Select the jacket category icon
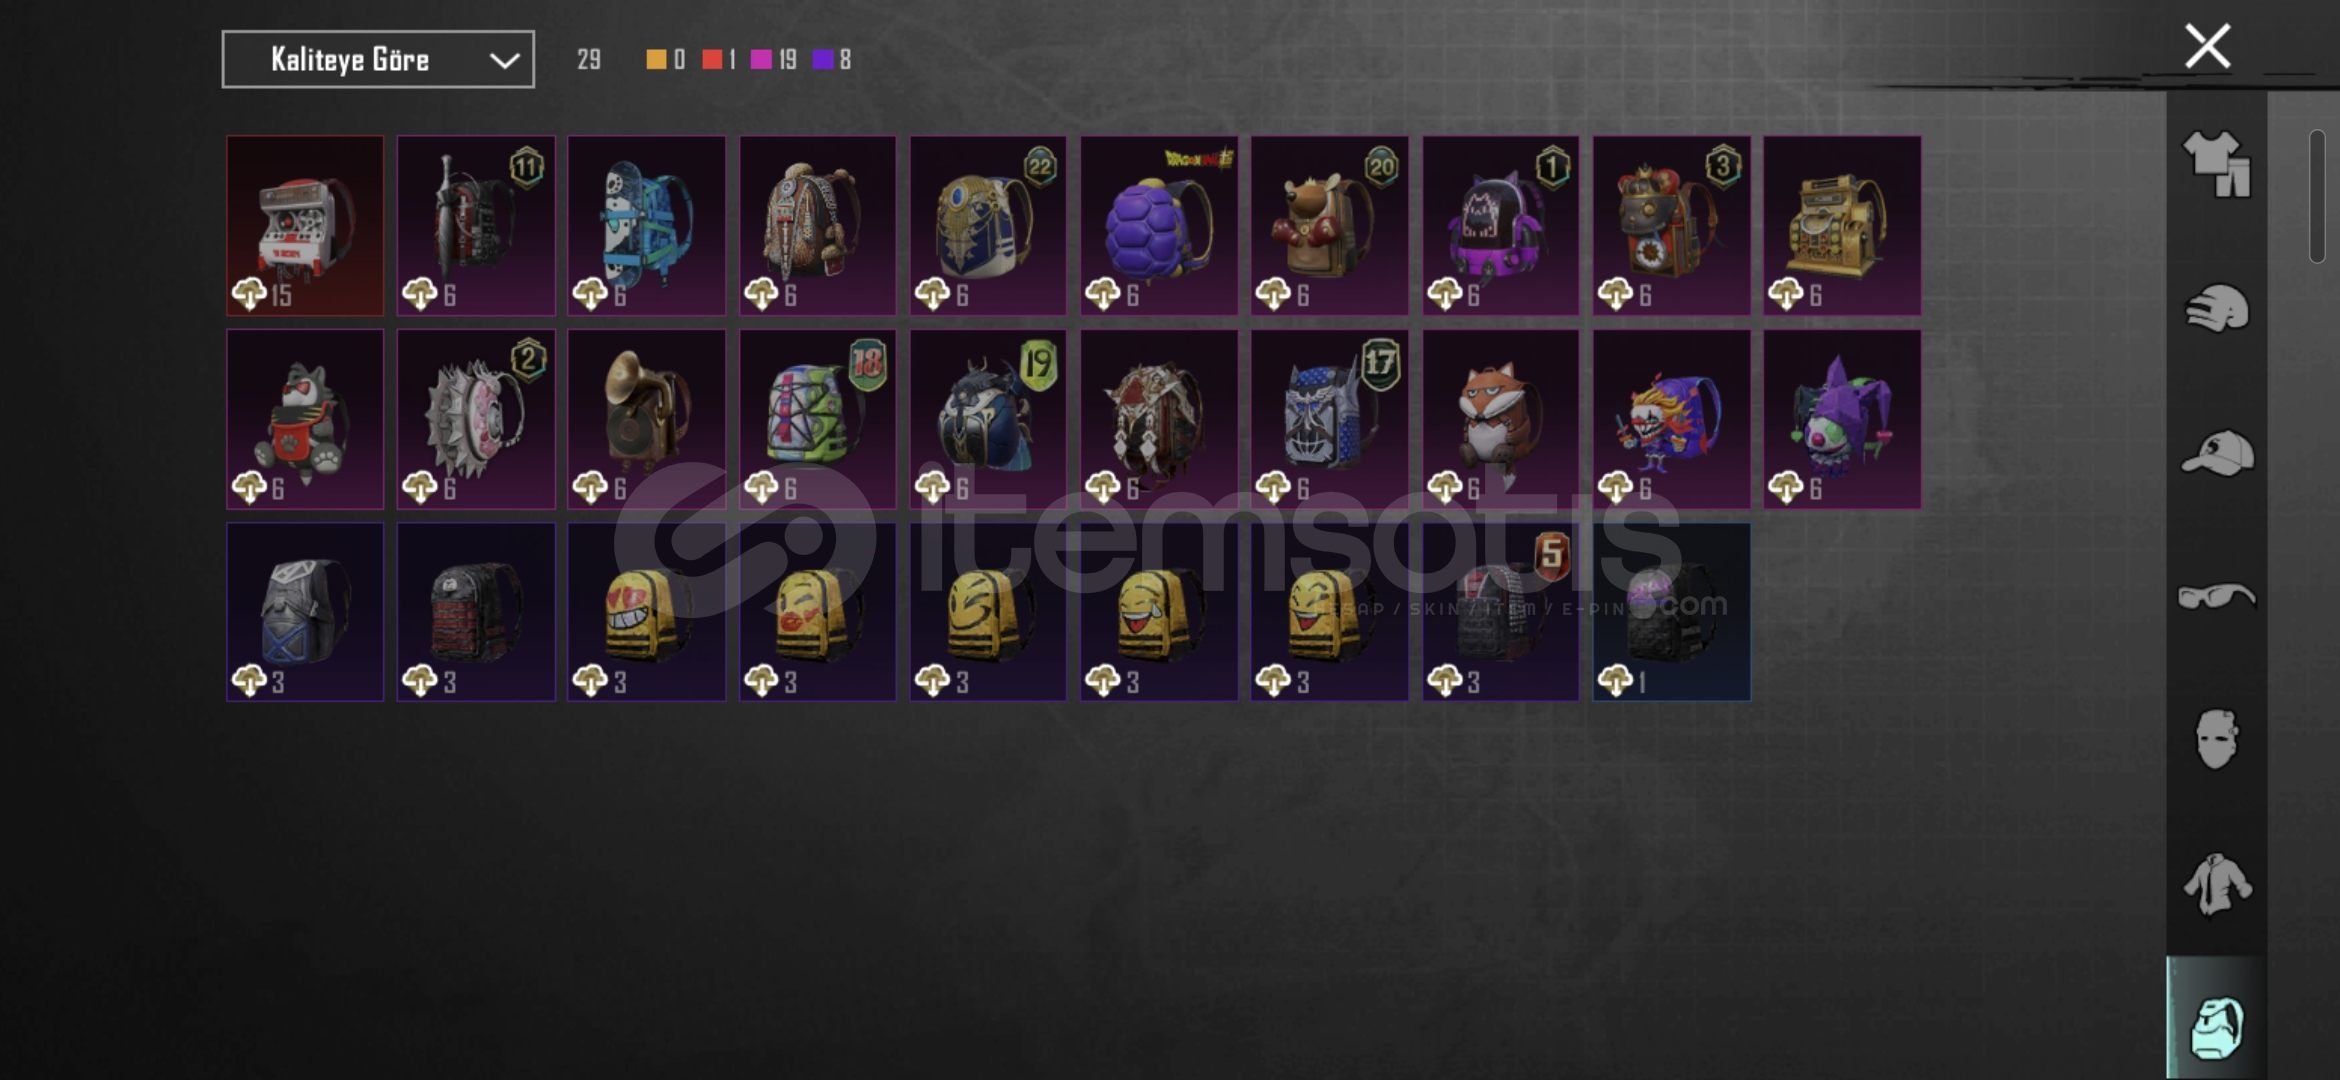The width and height of the screenshot is (2340, 1080). pyautogui.click(x=2217, y=883)
